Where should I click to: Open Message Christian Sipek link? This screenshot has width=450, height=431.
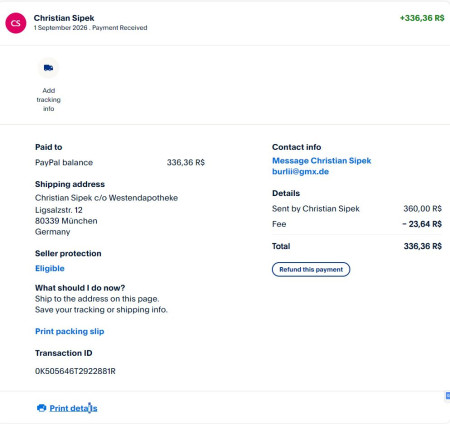click(321, 161)
